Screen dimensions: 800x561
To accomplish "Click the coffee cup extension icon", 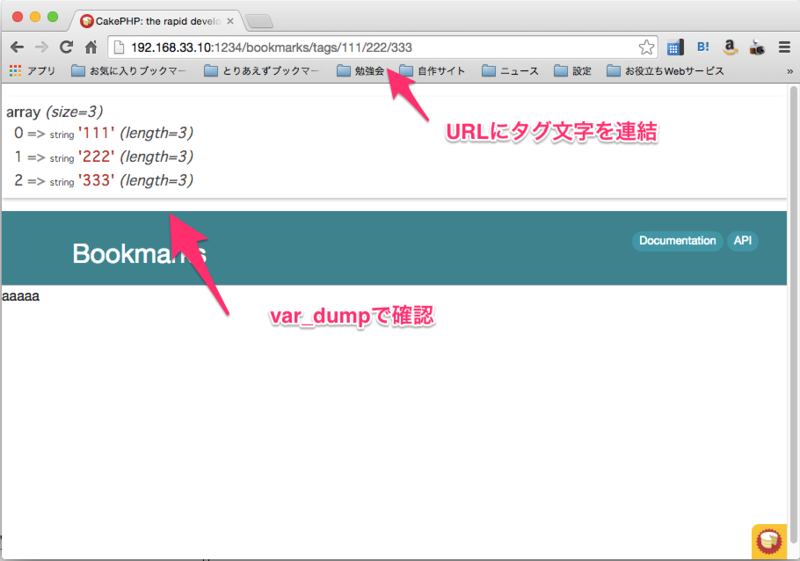I will 757,47.
